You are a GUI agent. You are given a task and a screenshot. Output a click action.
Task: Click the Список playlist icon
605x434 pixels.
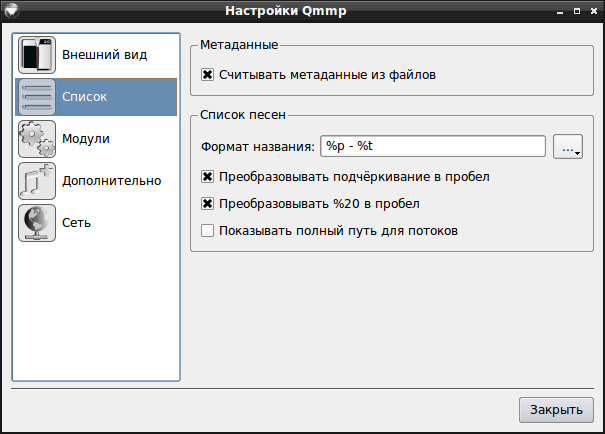37,97
